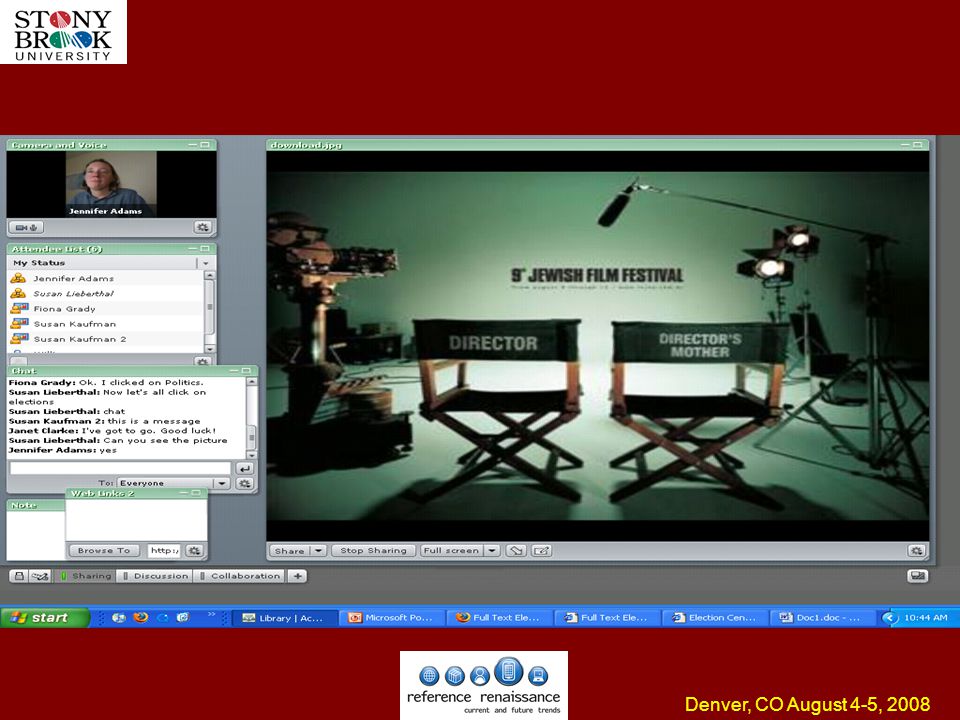Click Firefox icon in quick launch

(x=141, y=617)
